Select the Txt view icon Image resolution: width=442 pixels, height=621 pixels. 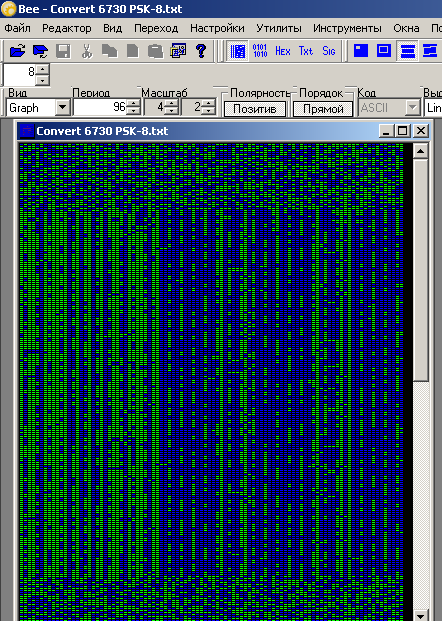tap(306, 51)
